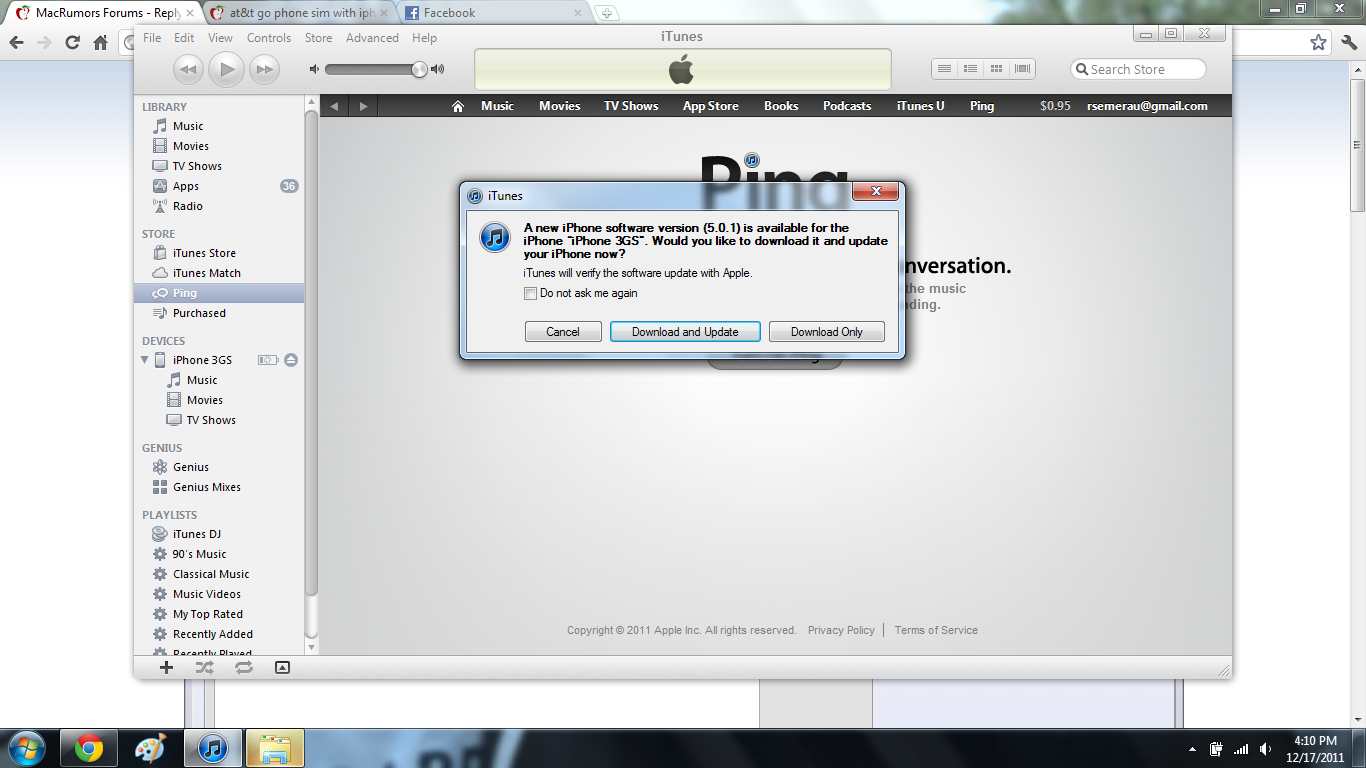The image size is (1366, 768).
Task: Open the Windows Start button
Action: (x=25, y=748)
